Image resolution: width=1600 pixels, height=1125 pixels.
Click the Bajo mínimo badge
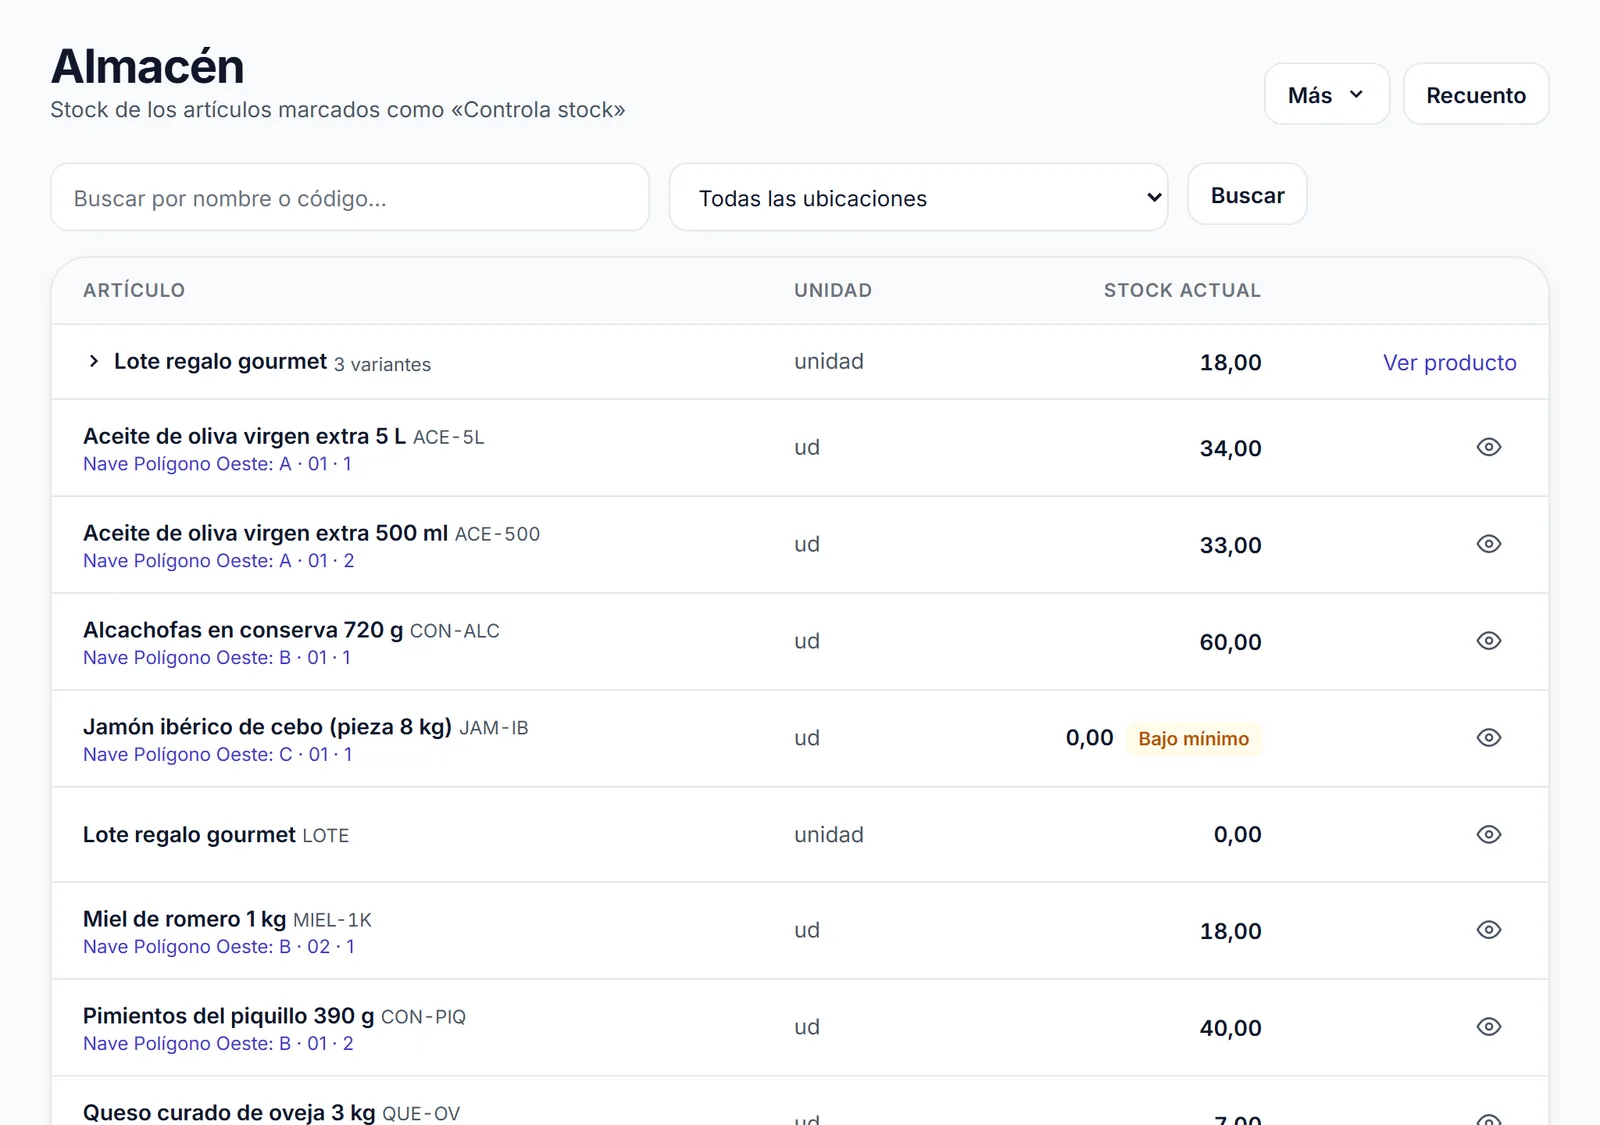pos(1193,739)
